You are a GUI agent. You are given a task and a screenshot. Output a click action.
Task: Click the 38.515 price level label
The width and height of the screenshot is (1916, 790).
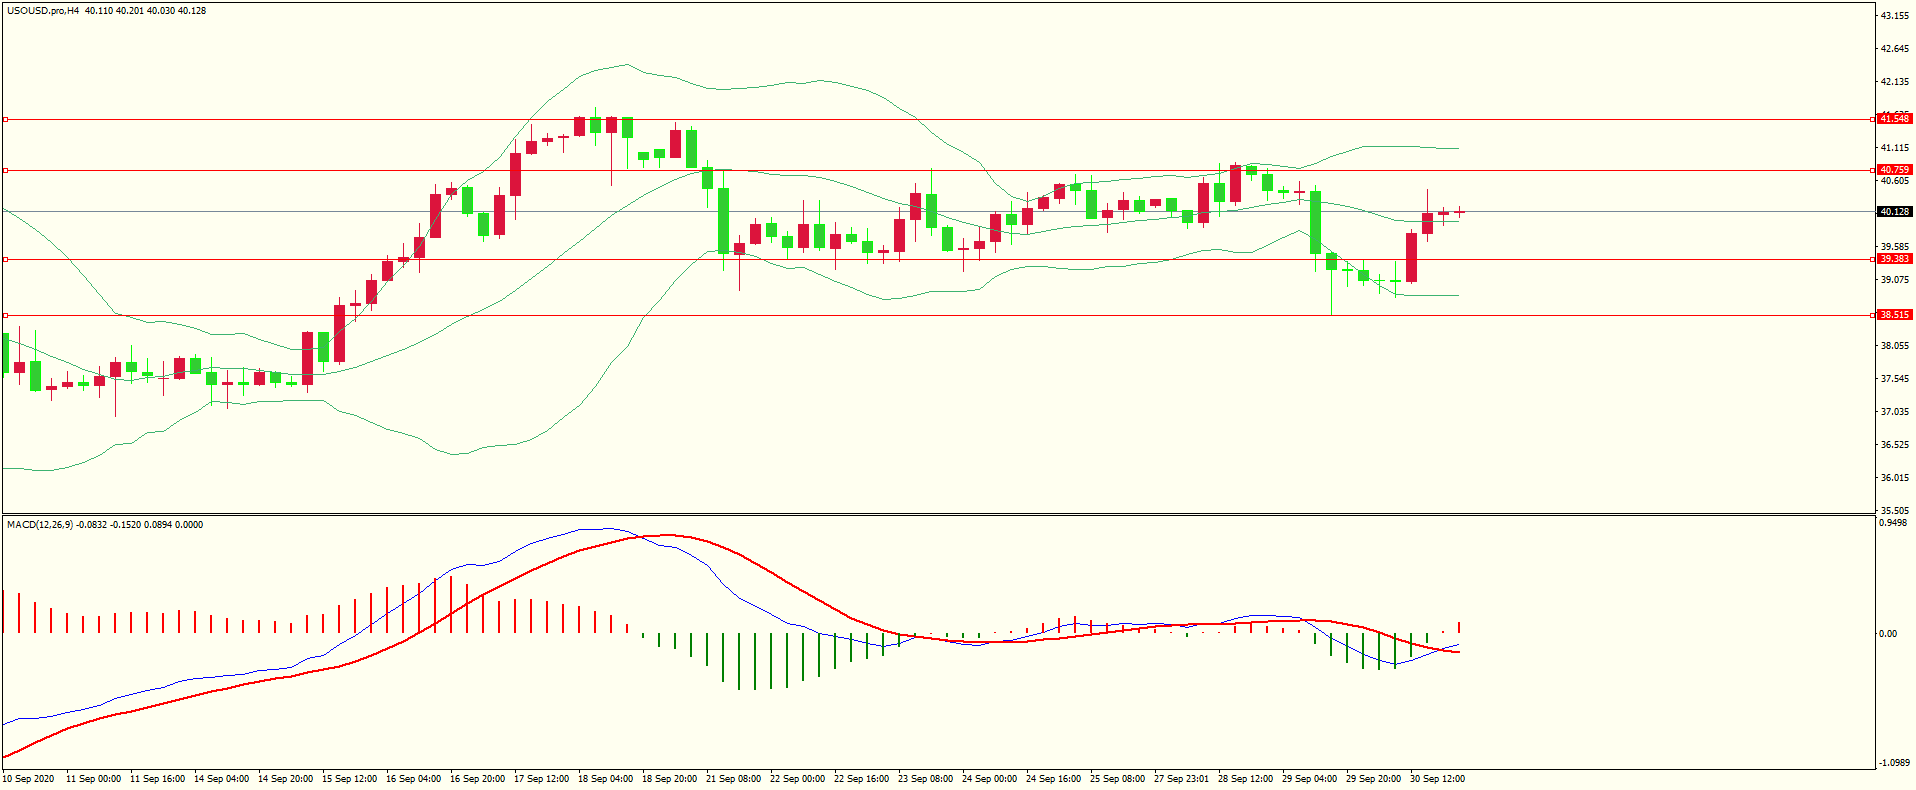tap(1894, 315)
